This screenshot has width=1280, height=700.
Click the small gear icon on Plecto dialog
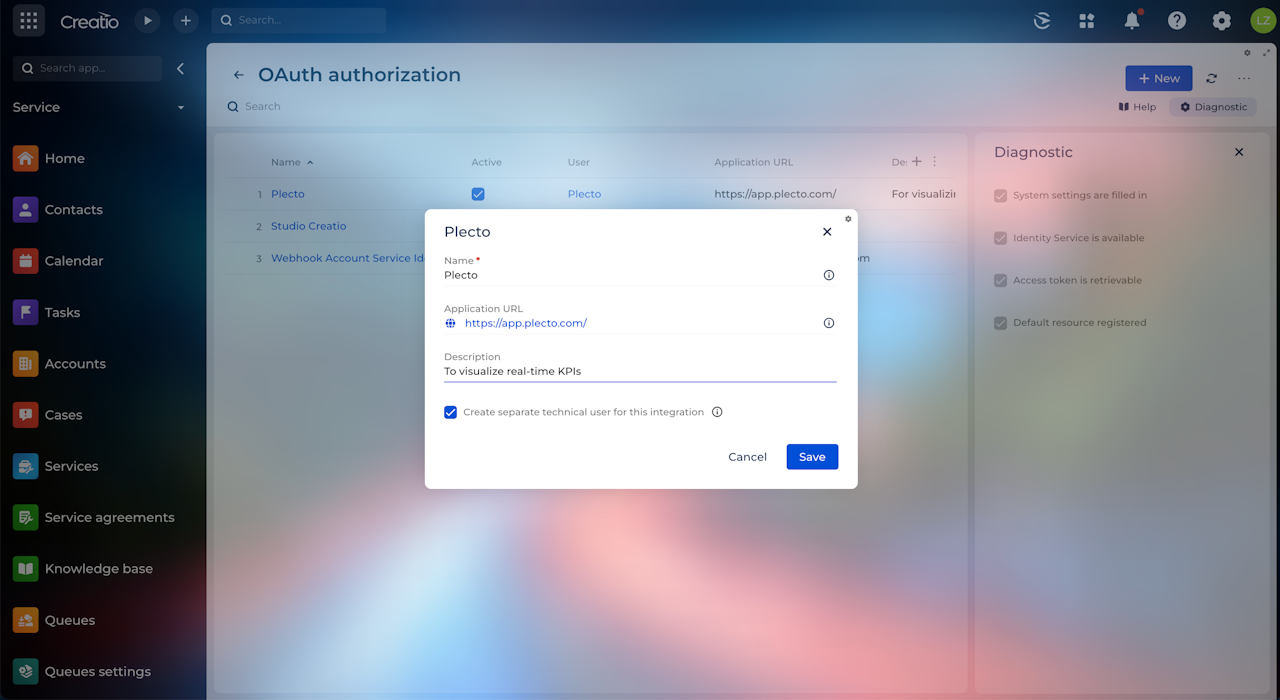click(848, 218)
